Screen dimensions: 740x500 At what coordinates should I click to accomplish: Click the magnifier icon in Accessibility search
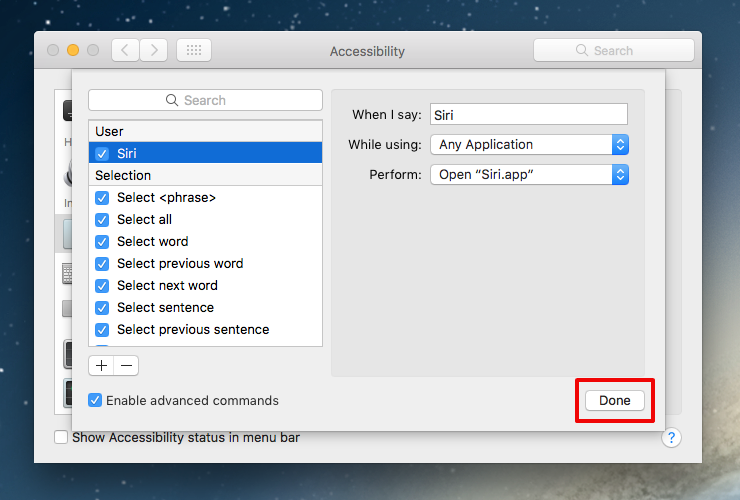click(x=582, y=50)
